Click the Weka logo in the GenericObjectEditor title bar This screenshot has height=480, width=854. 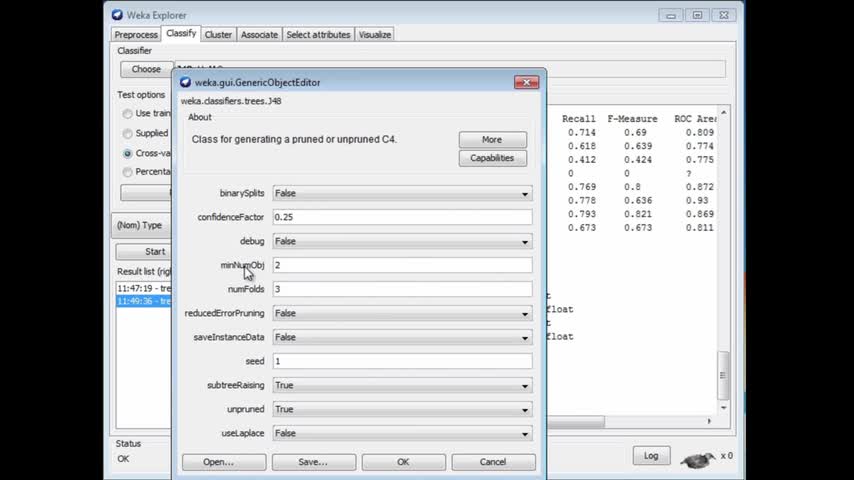(x=185, y=82)
